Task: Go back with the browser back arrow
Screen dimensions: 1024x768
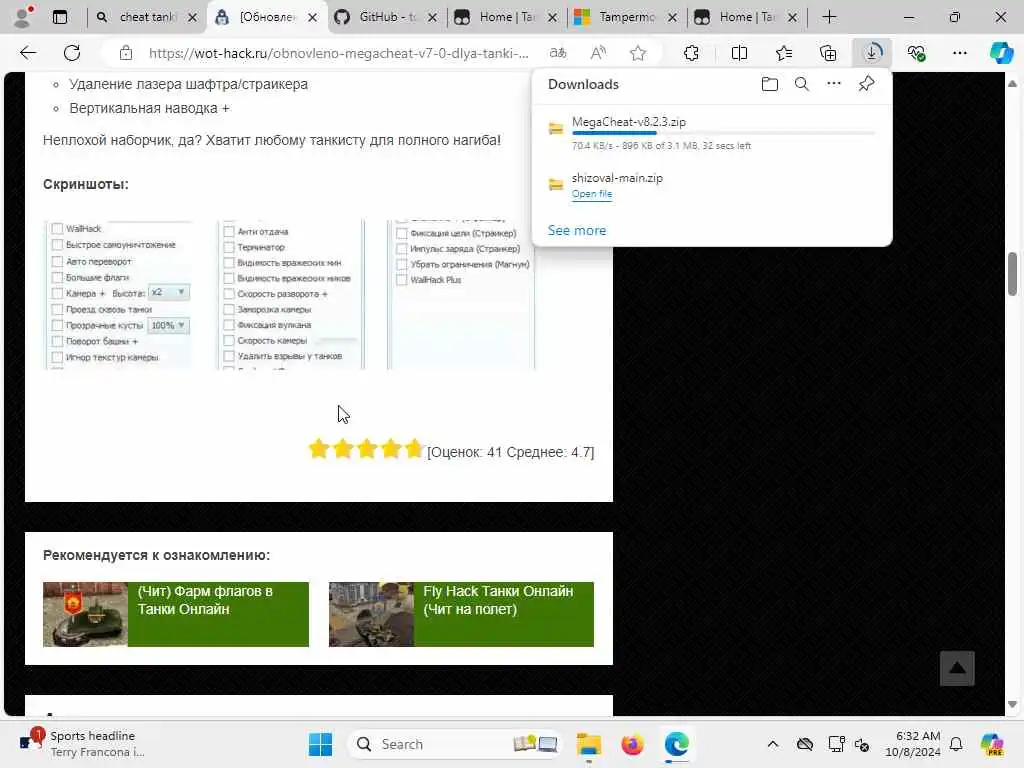Action: pos(28,53)
